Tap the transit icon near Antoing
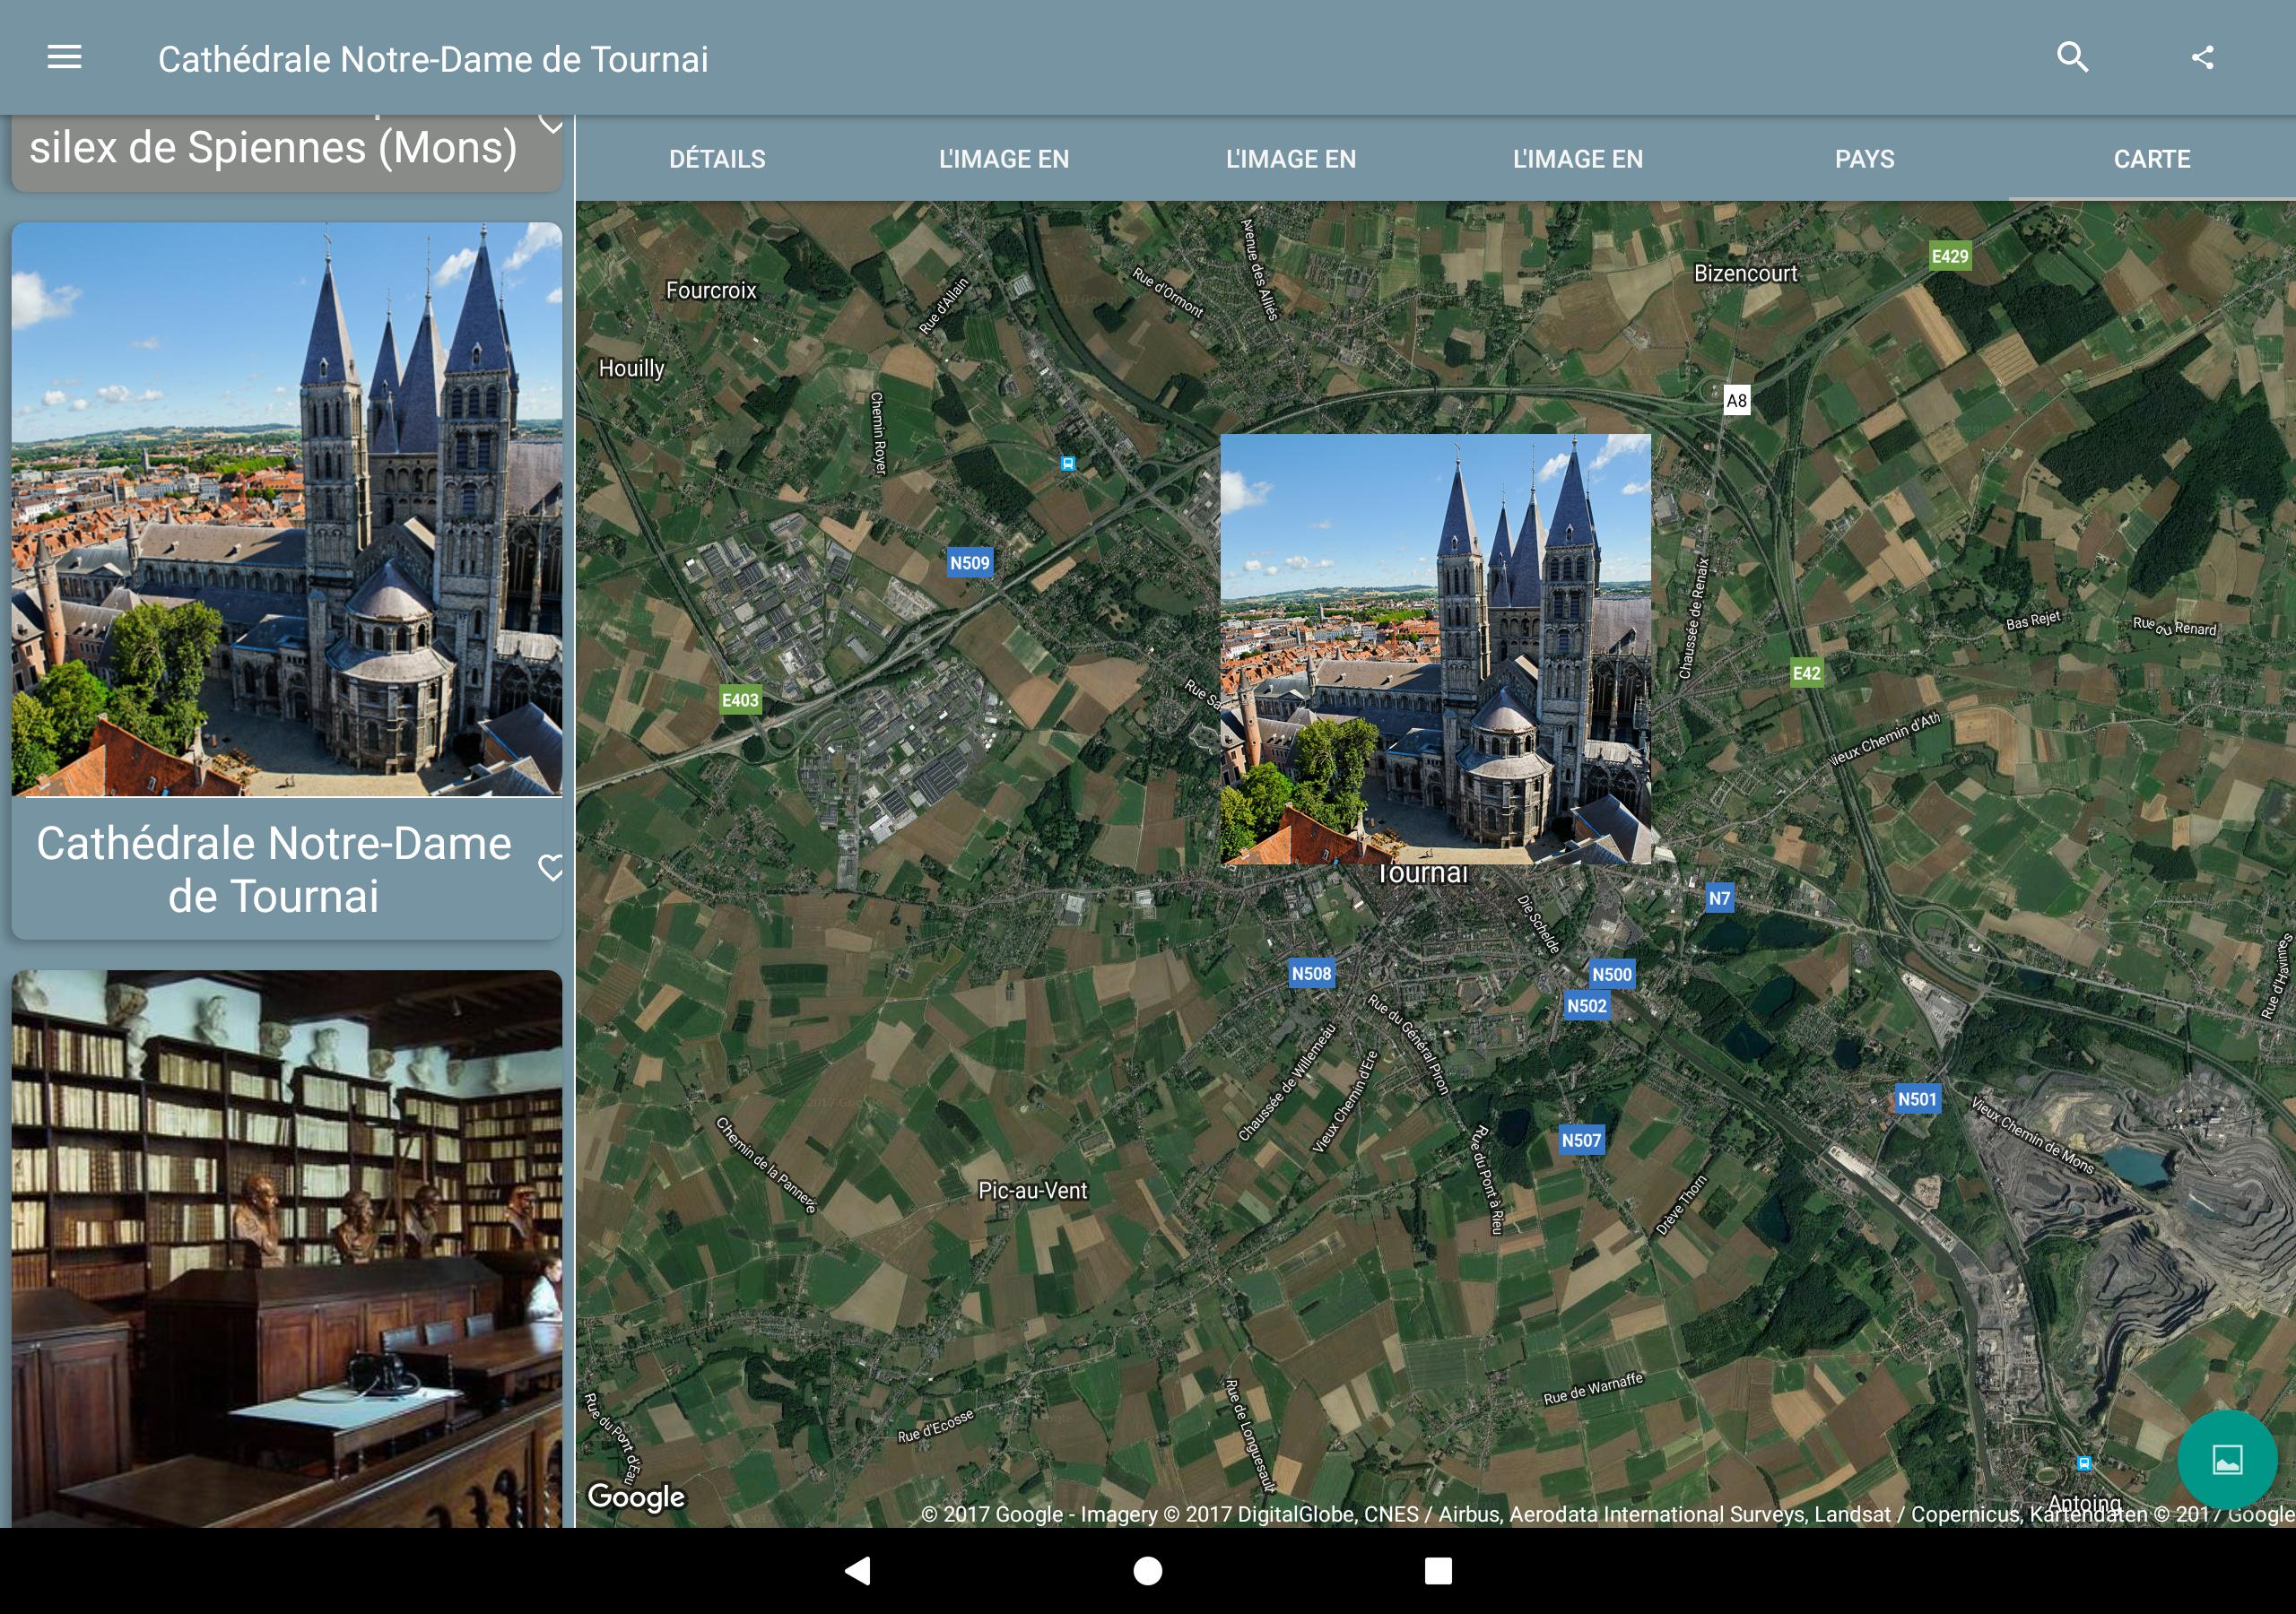The width and height of the screenshot is (2296, 1614). point(2084,1463)
